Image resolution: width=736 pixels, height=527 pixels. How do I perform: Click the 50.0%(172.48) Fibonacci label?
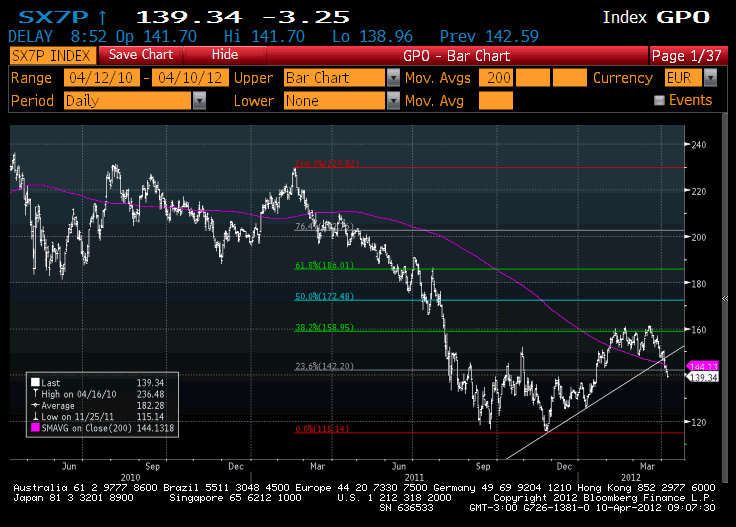[324, 296]
